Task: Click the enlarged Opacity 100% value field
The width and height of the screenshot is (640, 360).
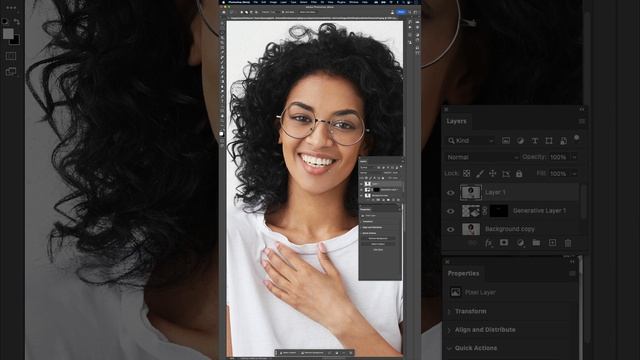Action: [x=558, y=157]
